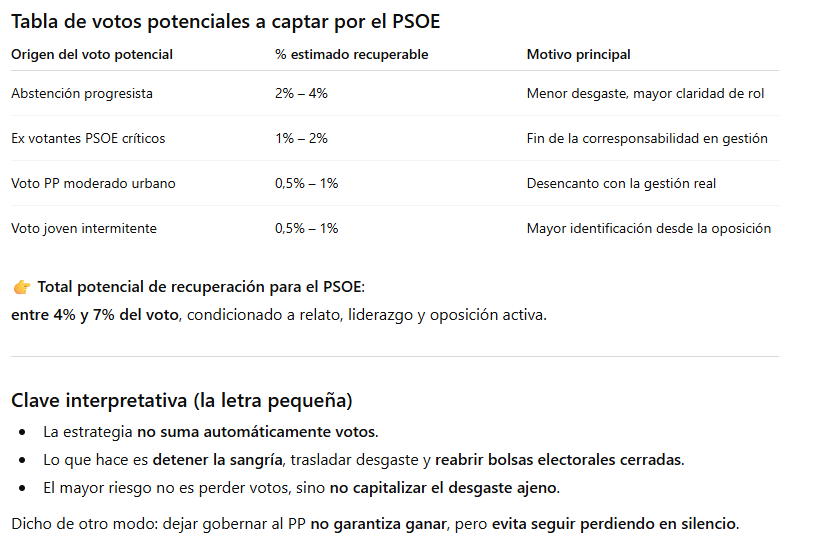This screenshot has width=835, height=544.
Task: Select the "2% – 4%" cell
Action: point(301,93)
